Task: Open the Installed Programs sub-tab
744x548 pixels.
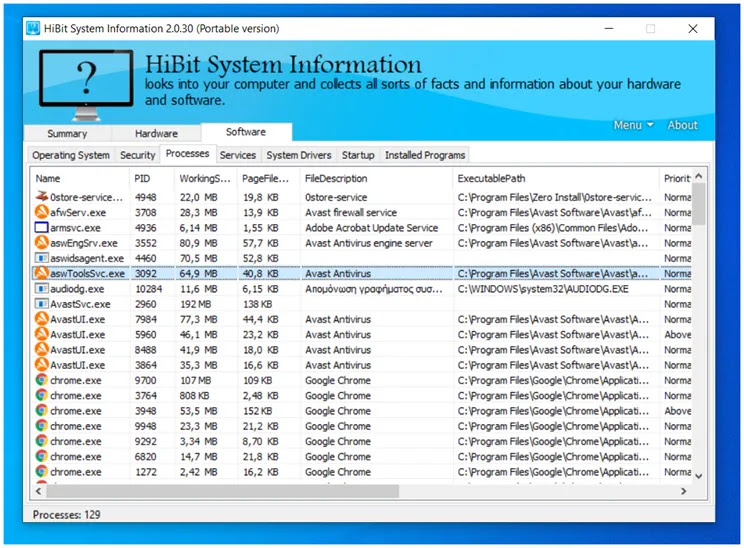Action: (425, 155)
